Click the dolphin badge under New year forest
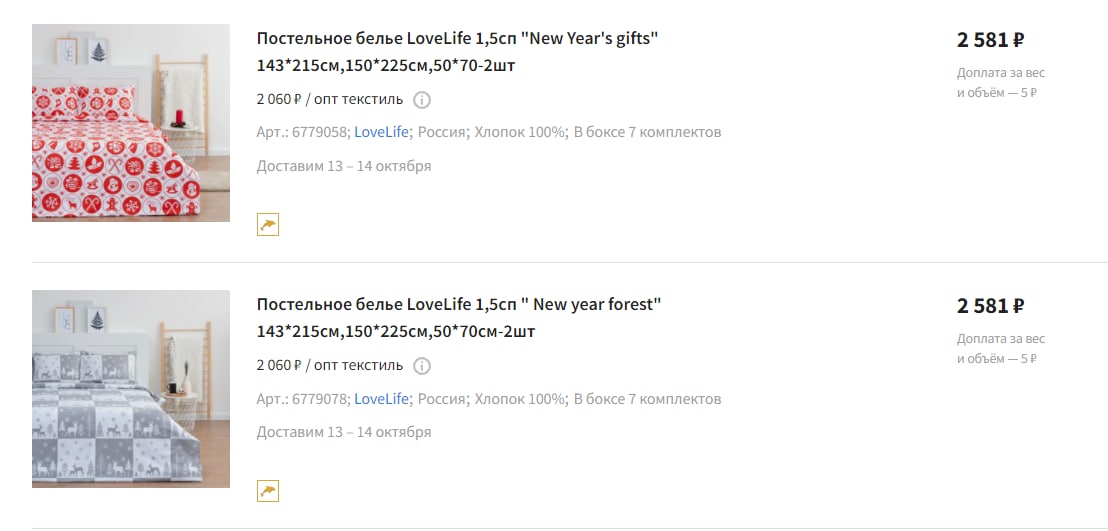 tap(268, 490)
